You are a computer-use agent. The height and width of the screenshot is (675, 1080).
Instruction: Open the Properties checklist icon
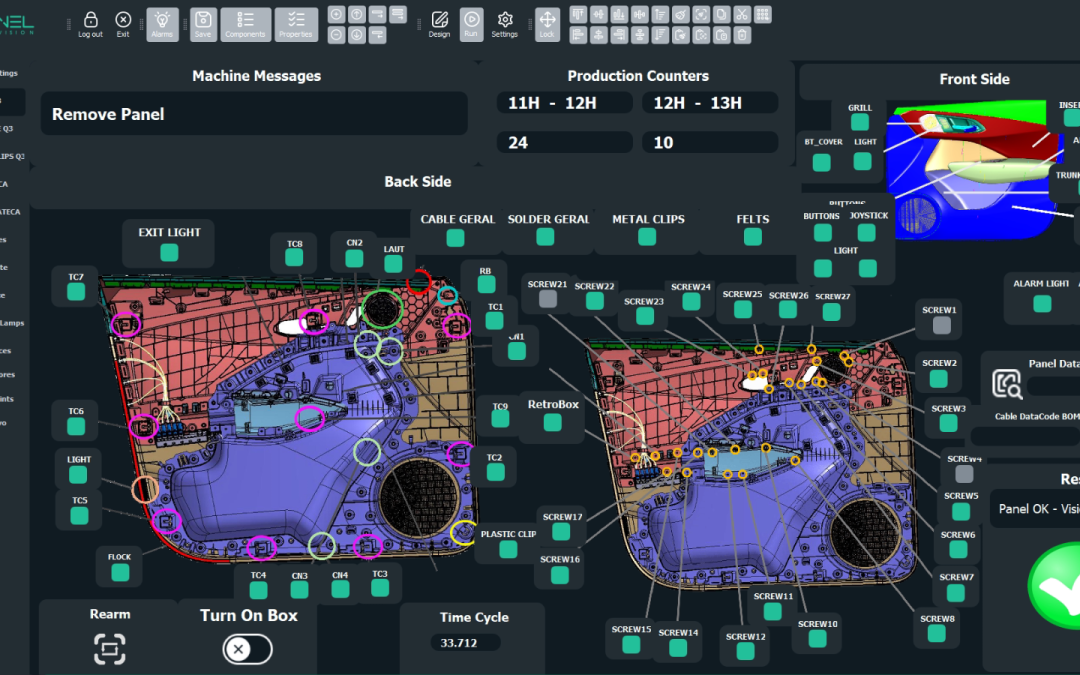pyautogui.click(x=296, y=24)
